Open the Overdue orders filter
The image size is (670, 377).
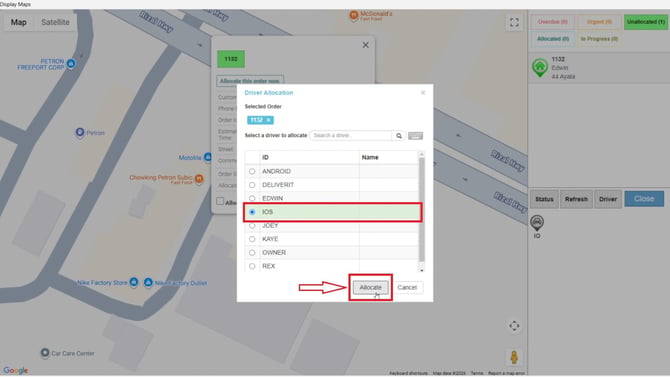tap(552, 22)
